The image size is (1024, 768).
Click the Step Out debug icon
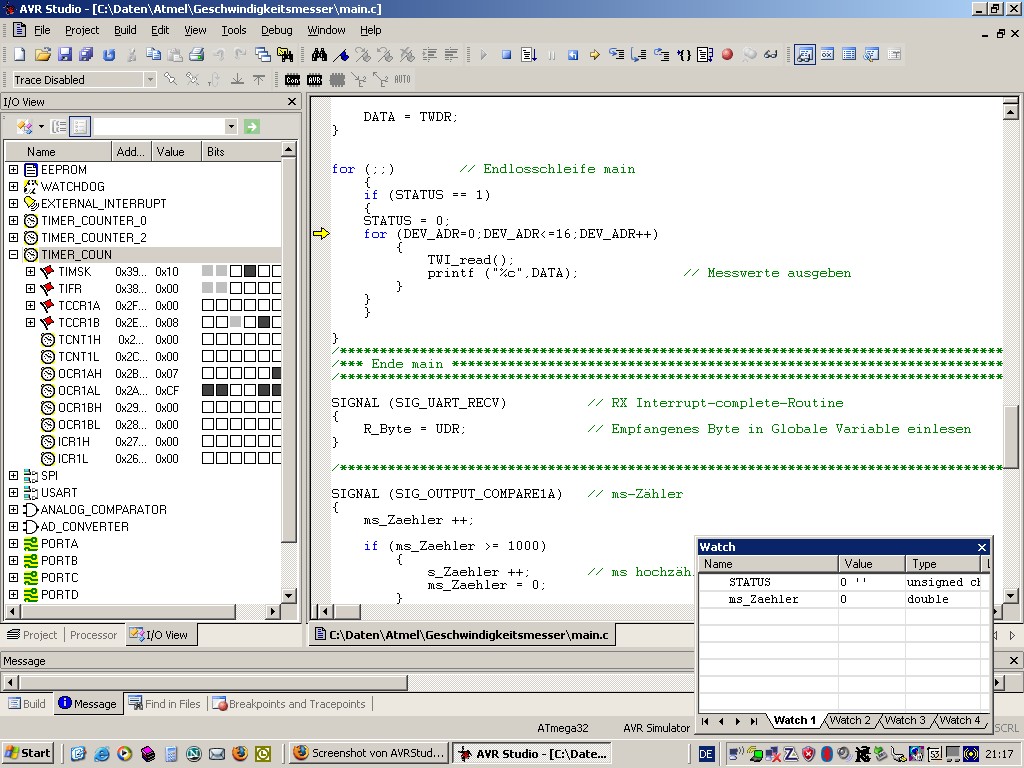pyautogui.click(x=661, y=55)
